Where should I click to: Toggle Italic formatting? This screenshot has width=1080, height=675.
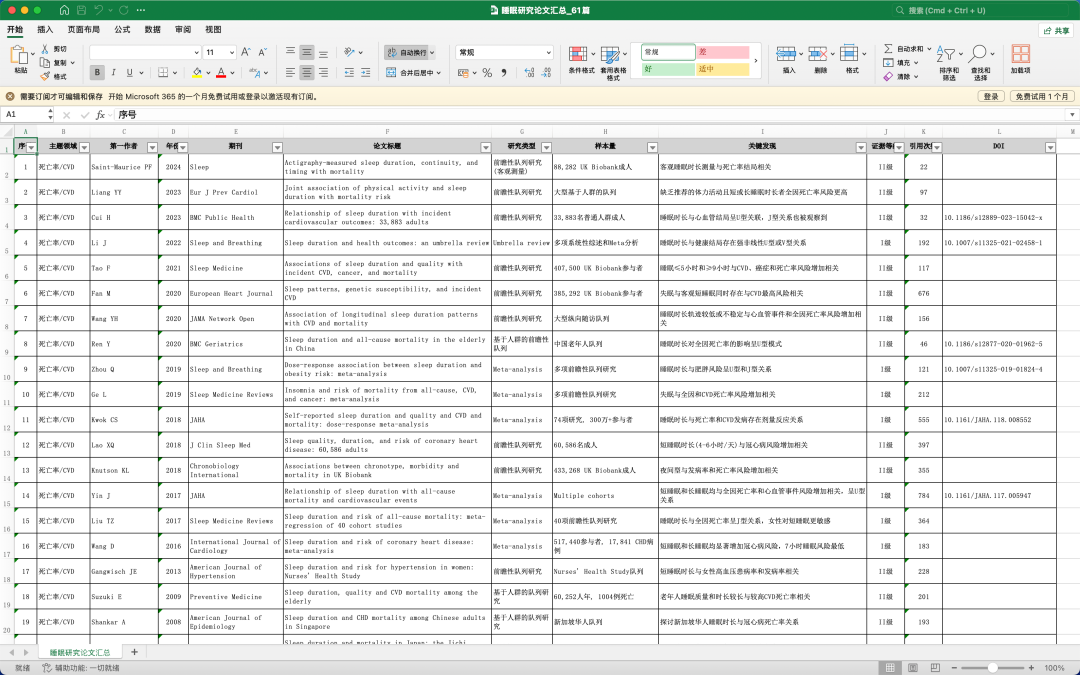(113, 72)
